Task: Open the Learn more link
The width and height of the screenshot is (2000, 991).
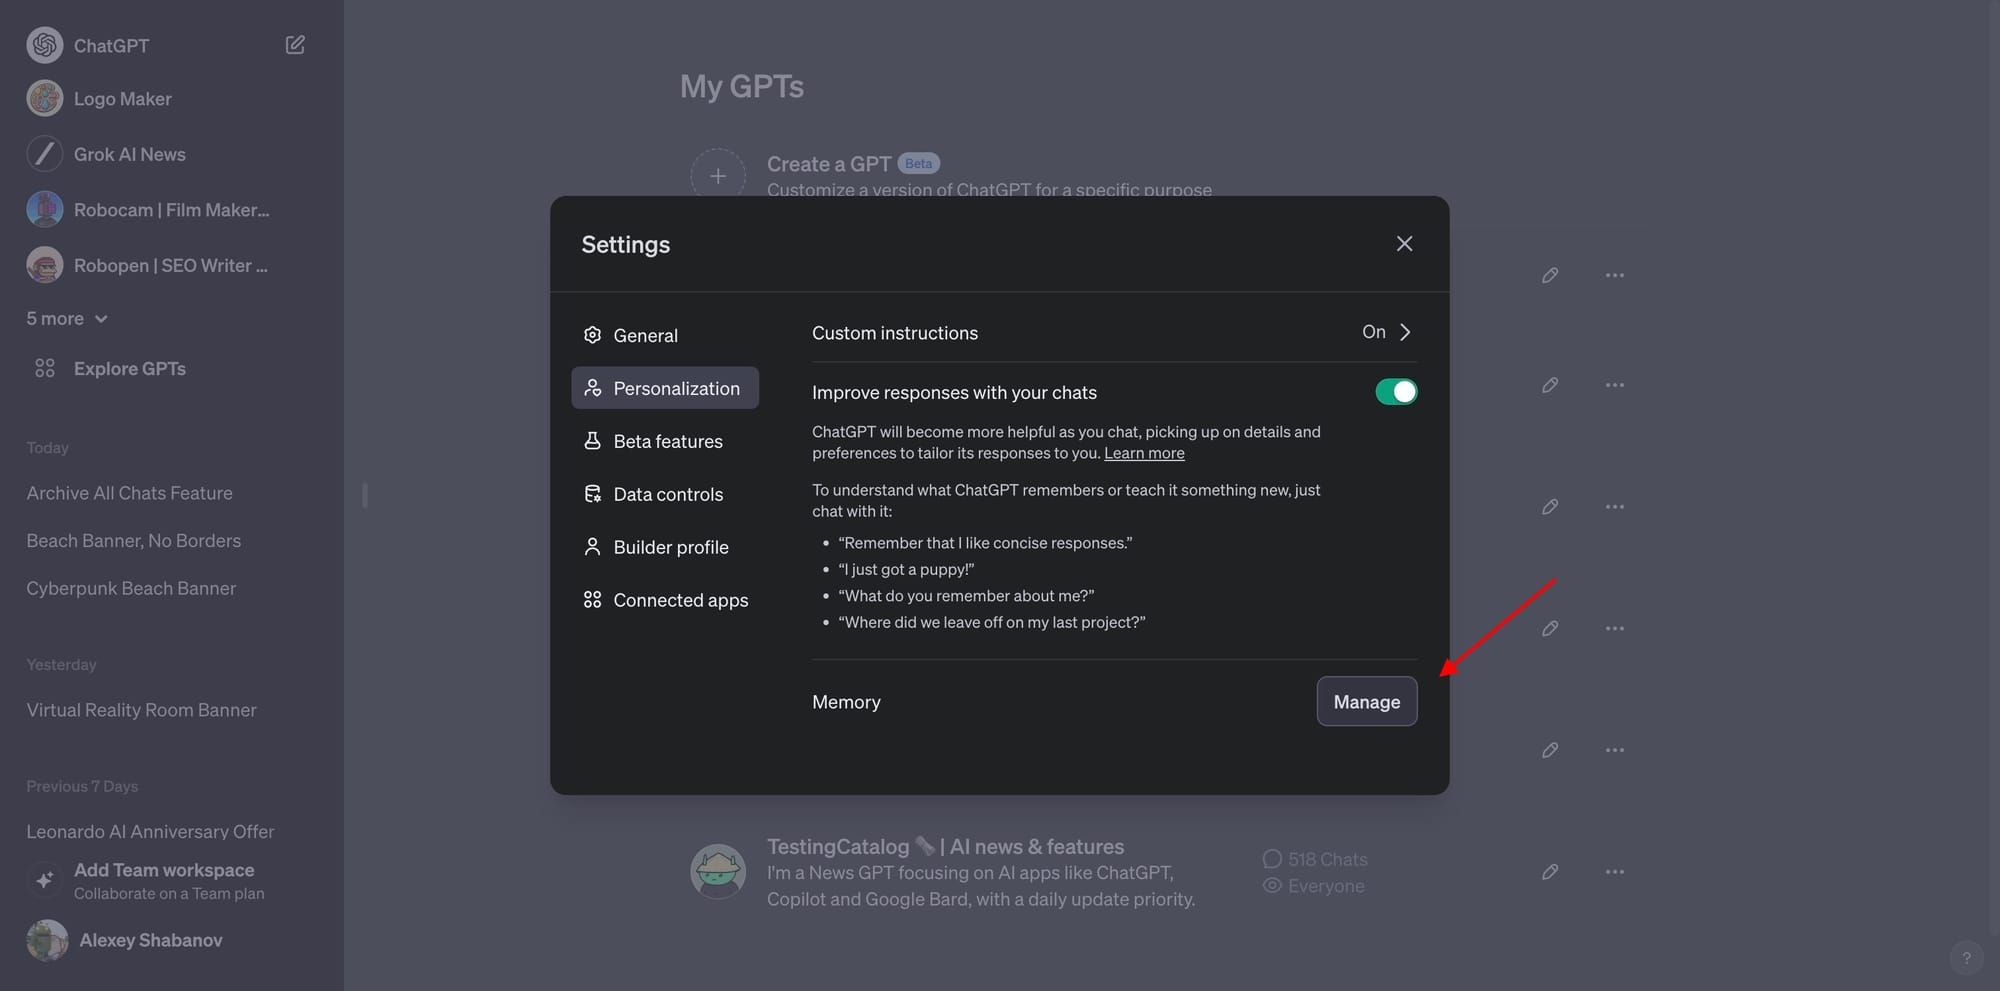Action: point(1143,452)
